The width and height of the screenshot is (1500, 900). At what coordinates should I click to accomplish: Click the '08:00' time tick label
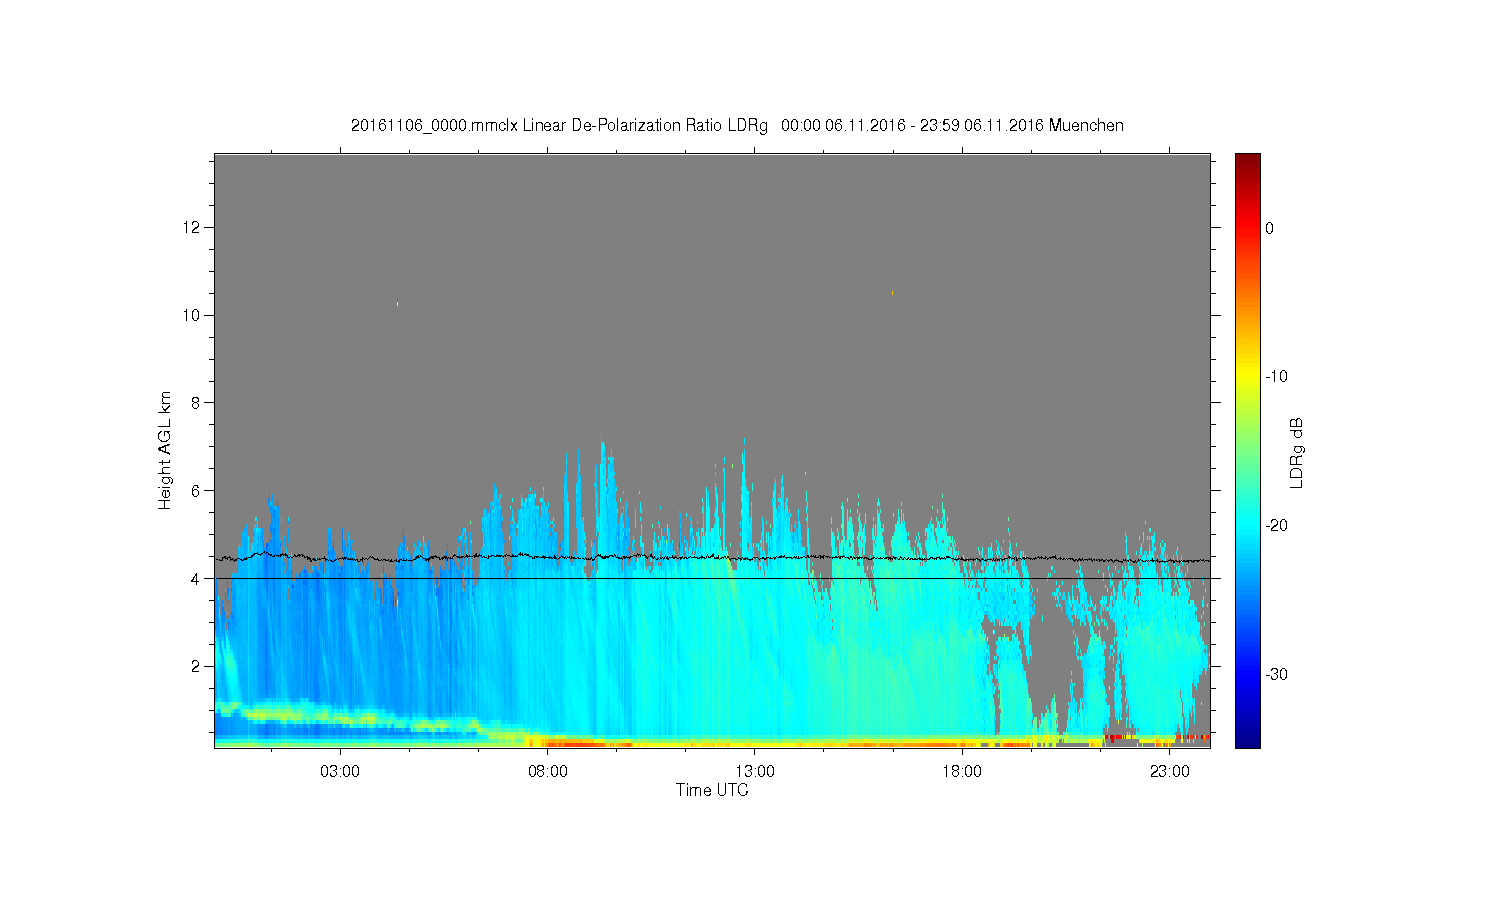[x=547, y=772]
